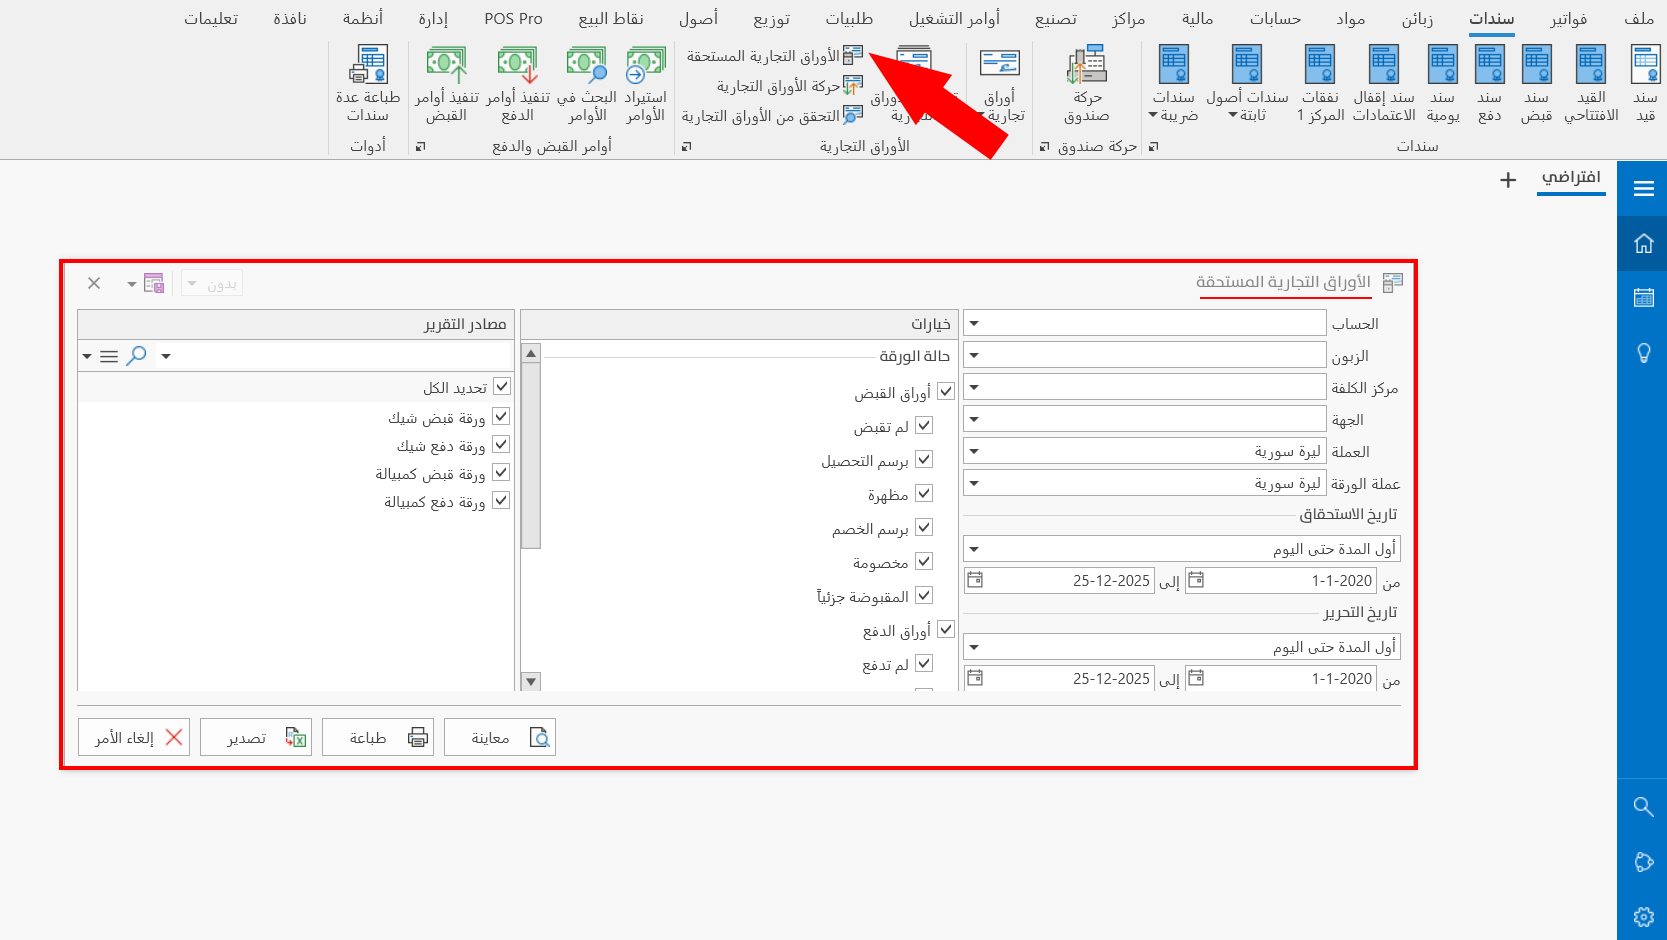Switch to the فواتير menu tab

pyautogui.click(x=1569, y=18)
